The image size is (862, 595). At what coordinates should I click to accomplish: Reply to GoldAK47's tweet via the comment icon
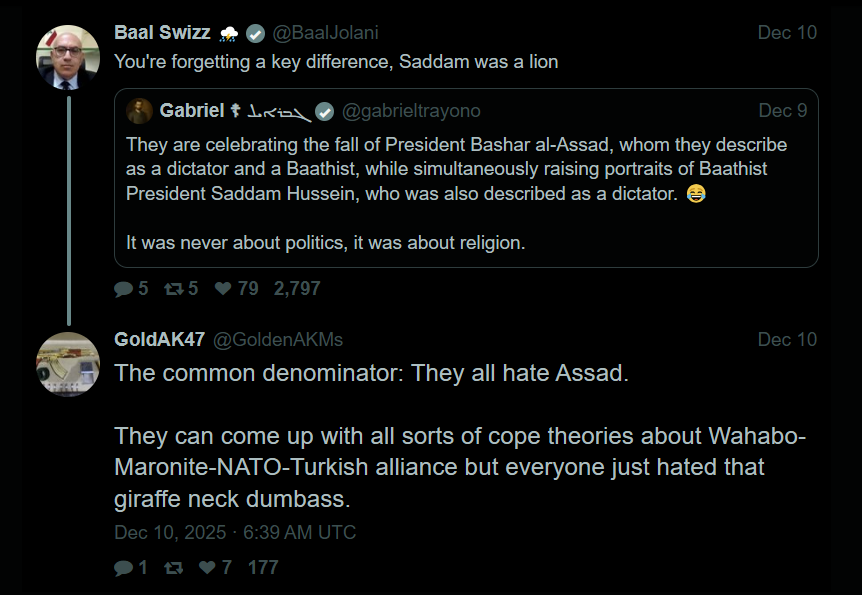[x=124, y=568]
